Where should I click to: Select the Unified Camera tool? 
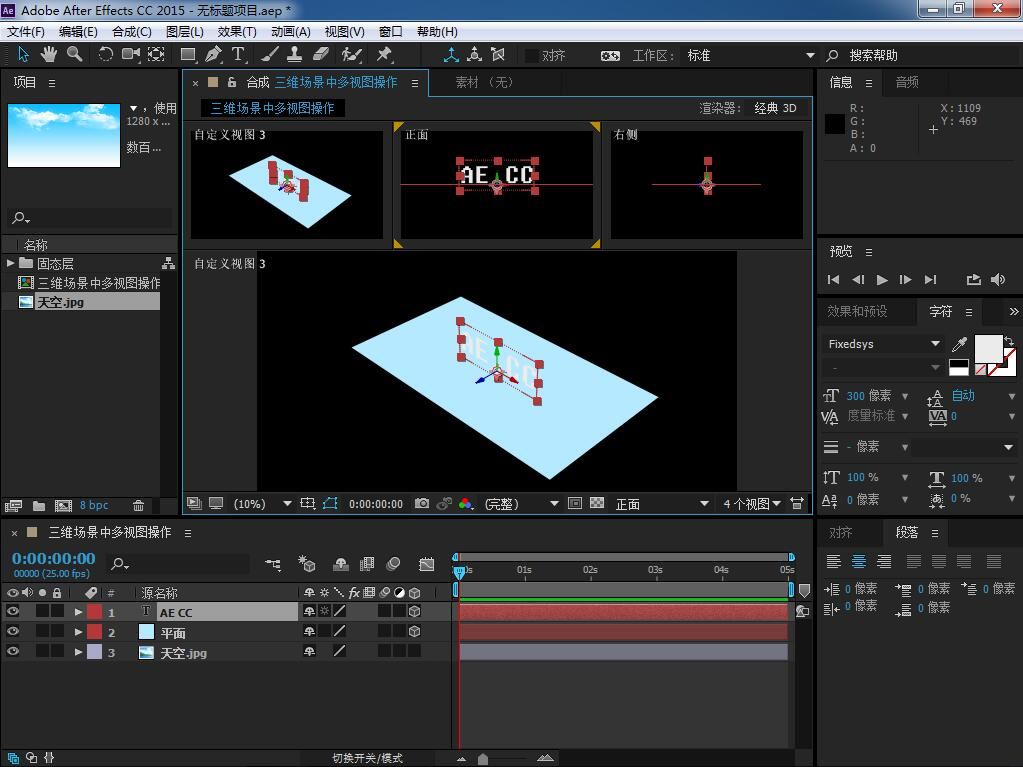click(x=131, y=55)
